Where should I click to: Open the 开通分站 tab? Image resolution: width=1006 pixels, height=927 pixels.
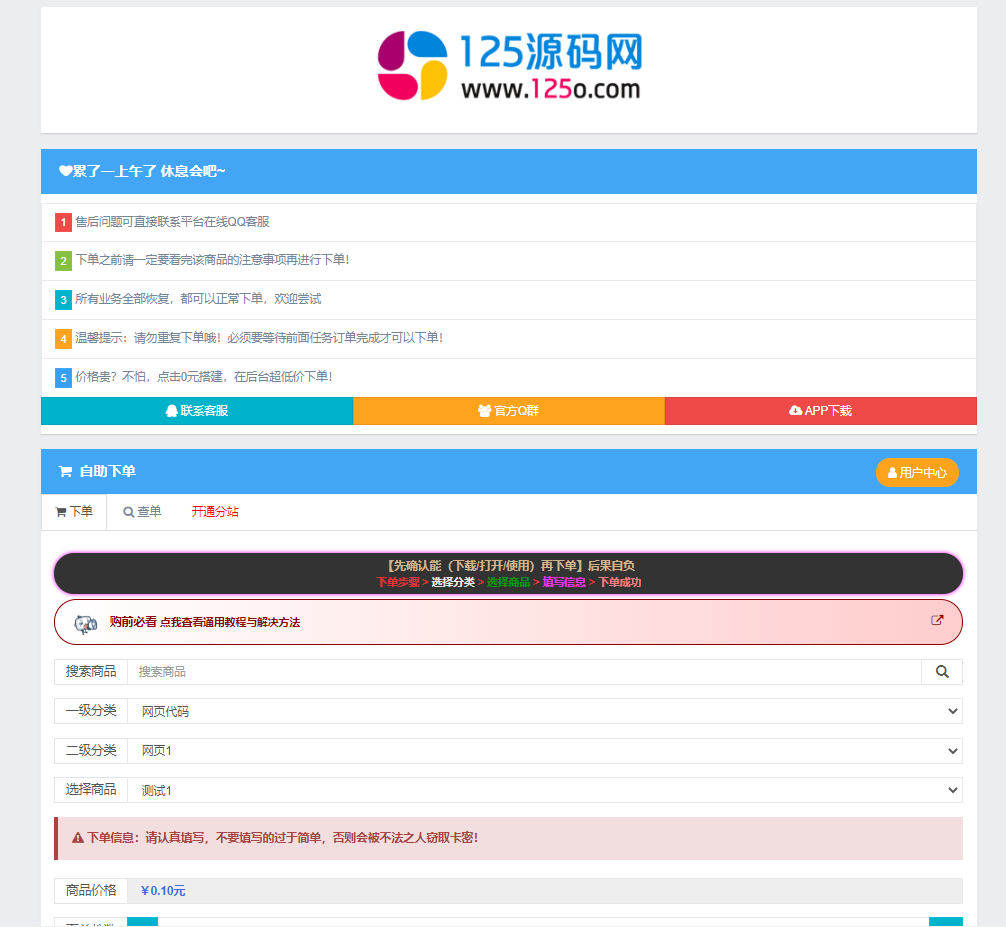pos(215,512)
